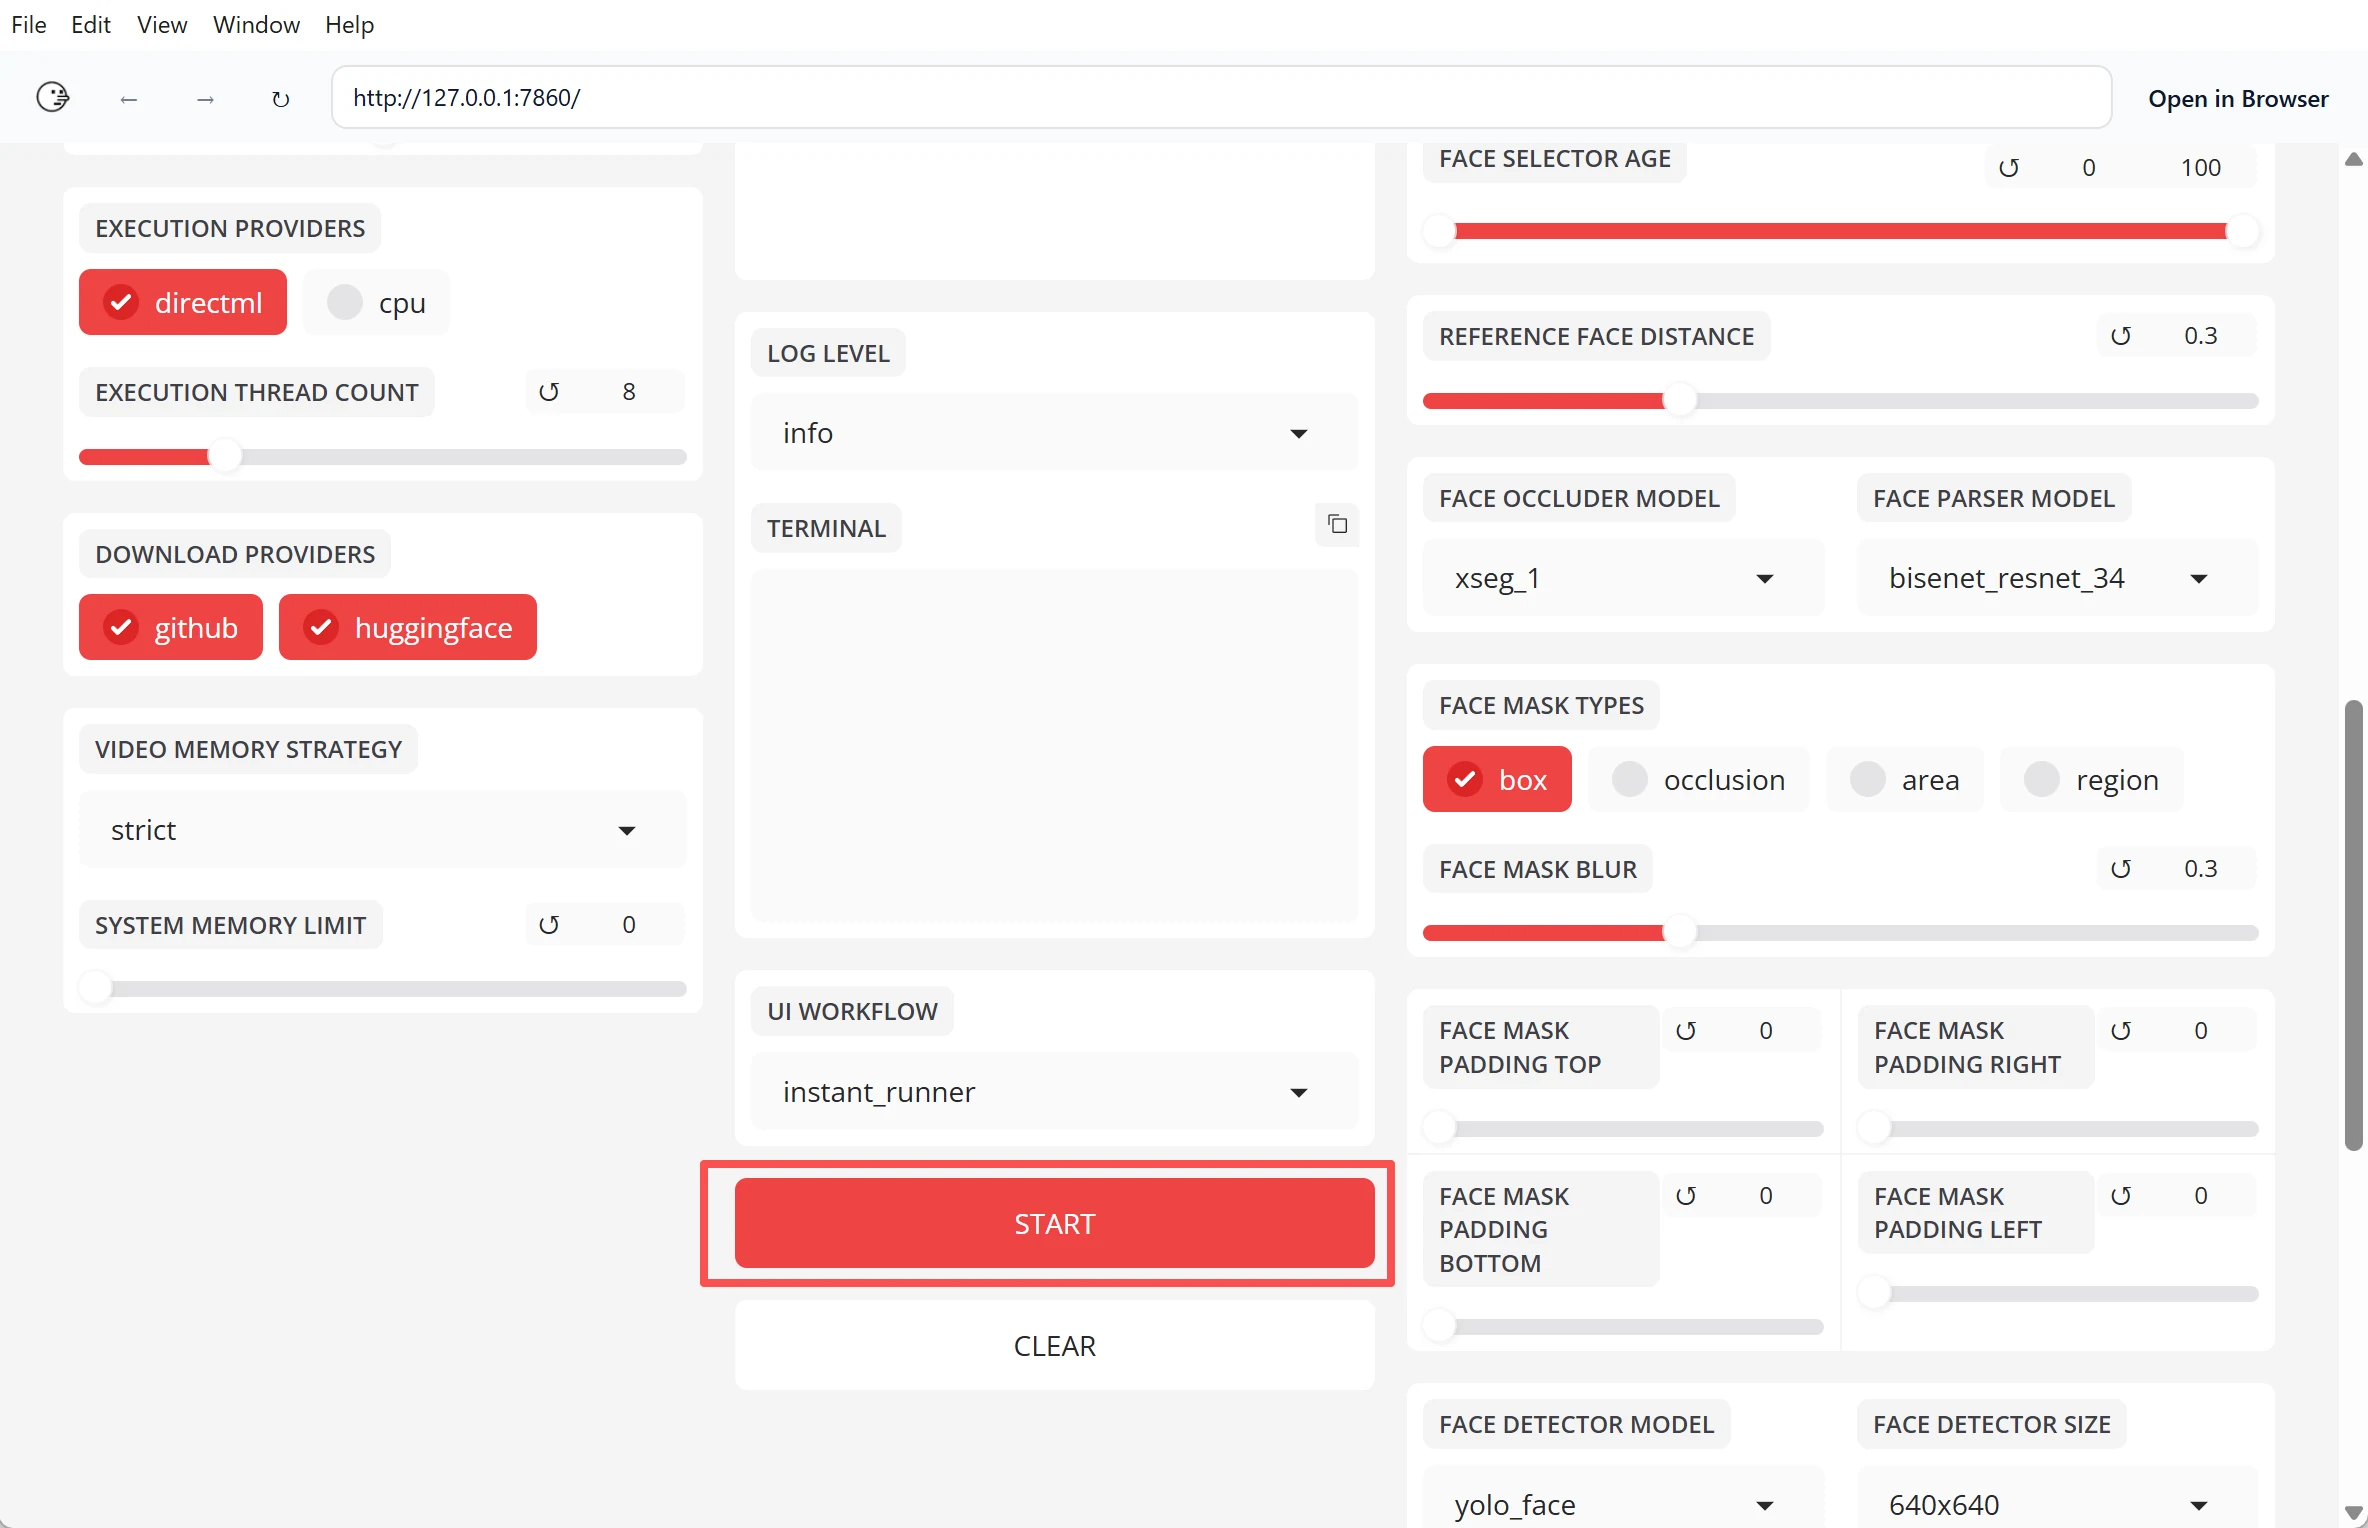This screenshot has width=2368, height=1528.
Task: Open the Log Level dropdown showing info
Action: [x=1055, y=433]
